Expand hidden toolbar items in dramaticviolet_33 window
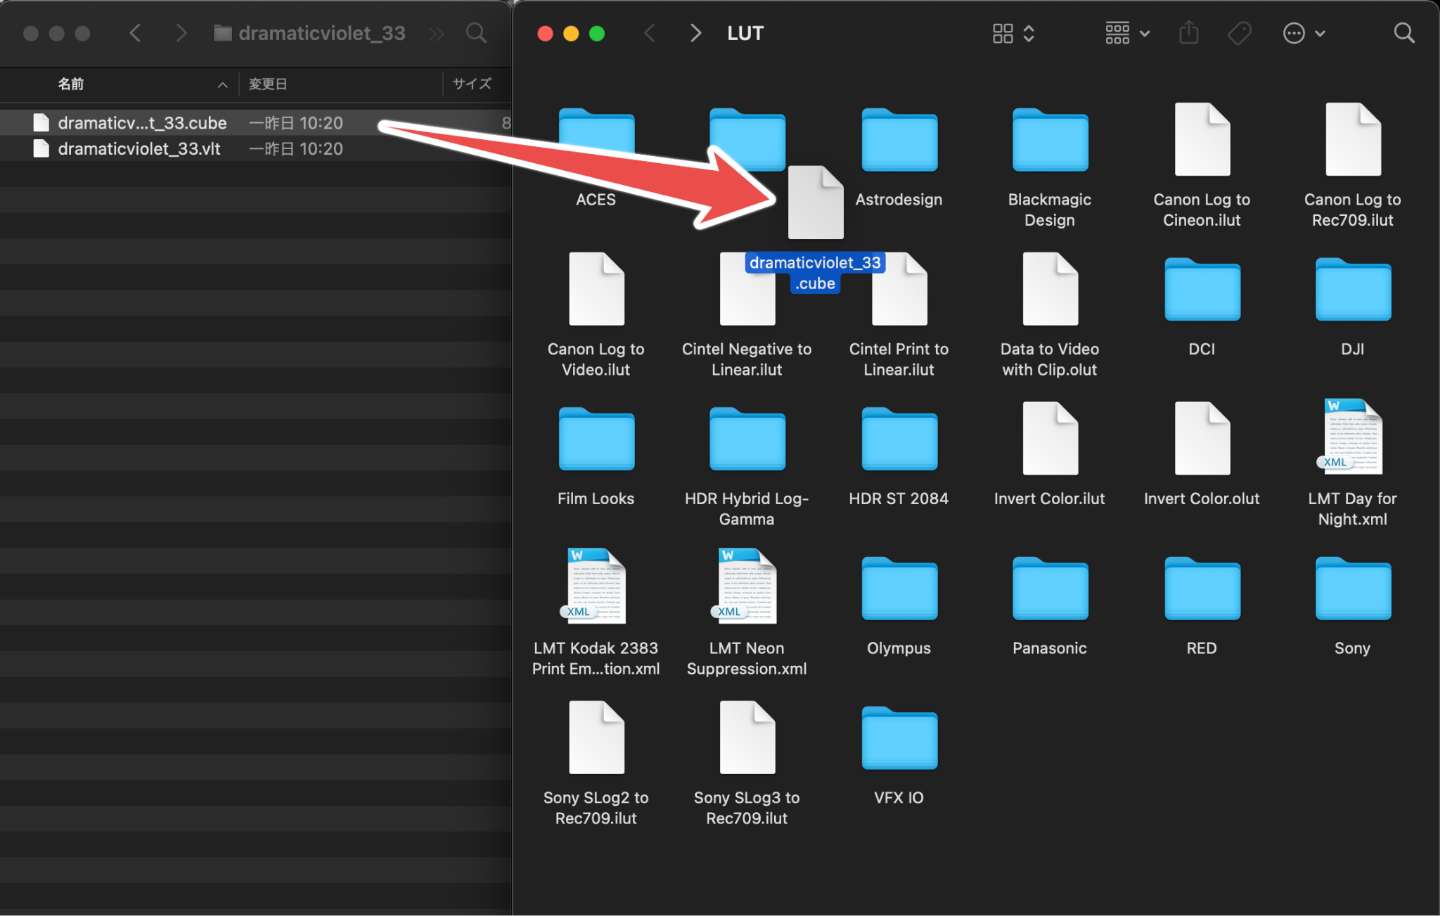Viewport: 1440px width, 916px height. pos(437,34)
